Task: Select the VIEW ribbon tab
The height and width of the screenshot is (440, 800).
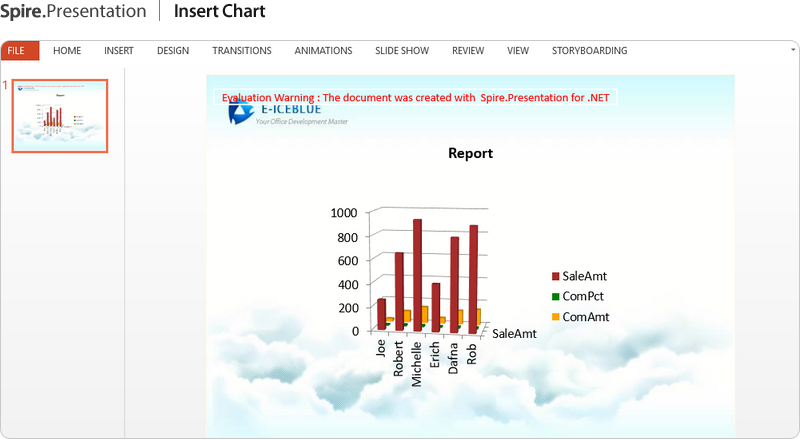Action: pos(518,51)
